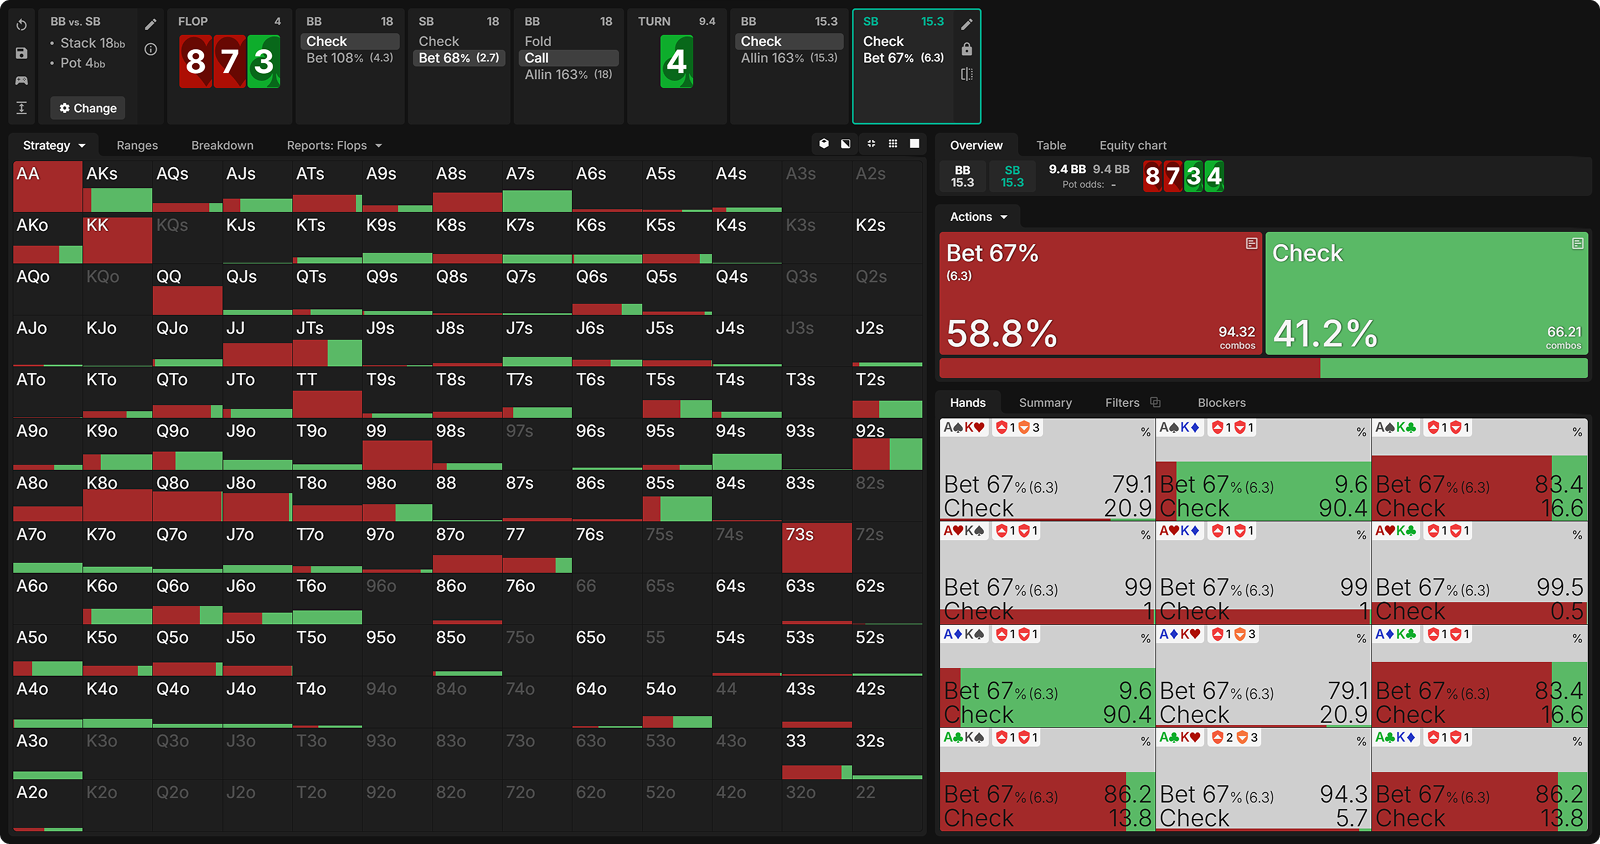Open the Blockers tab
1600x844 pixels.
click(x=1221, y=403)
